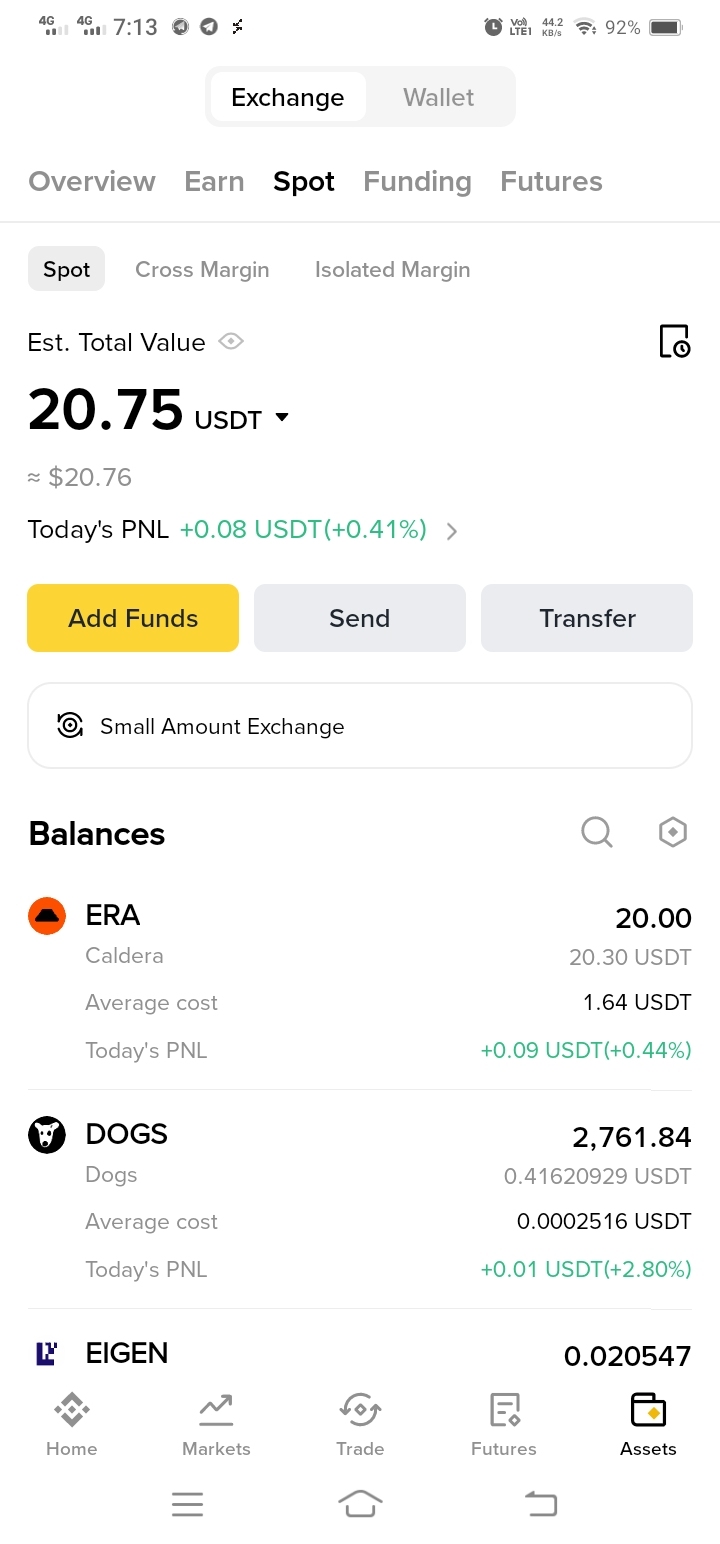
Task: Go to Home in bottom navigation
Action: 72,1424
